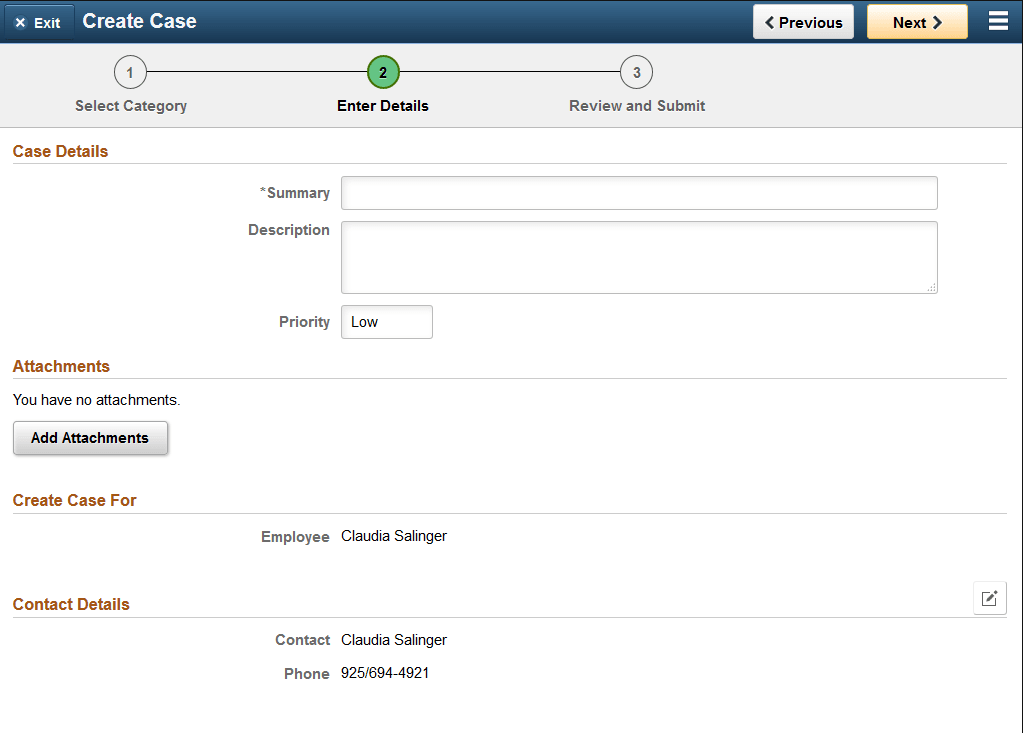
Task: Open the actions list hamburger icon
Action: click(998, 19)
